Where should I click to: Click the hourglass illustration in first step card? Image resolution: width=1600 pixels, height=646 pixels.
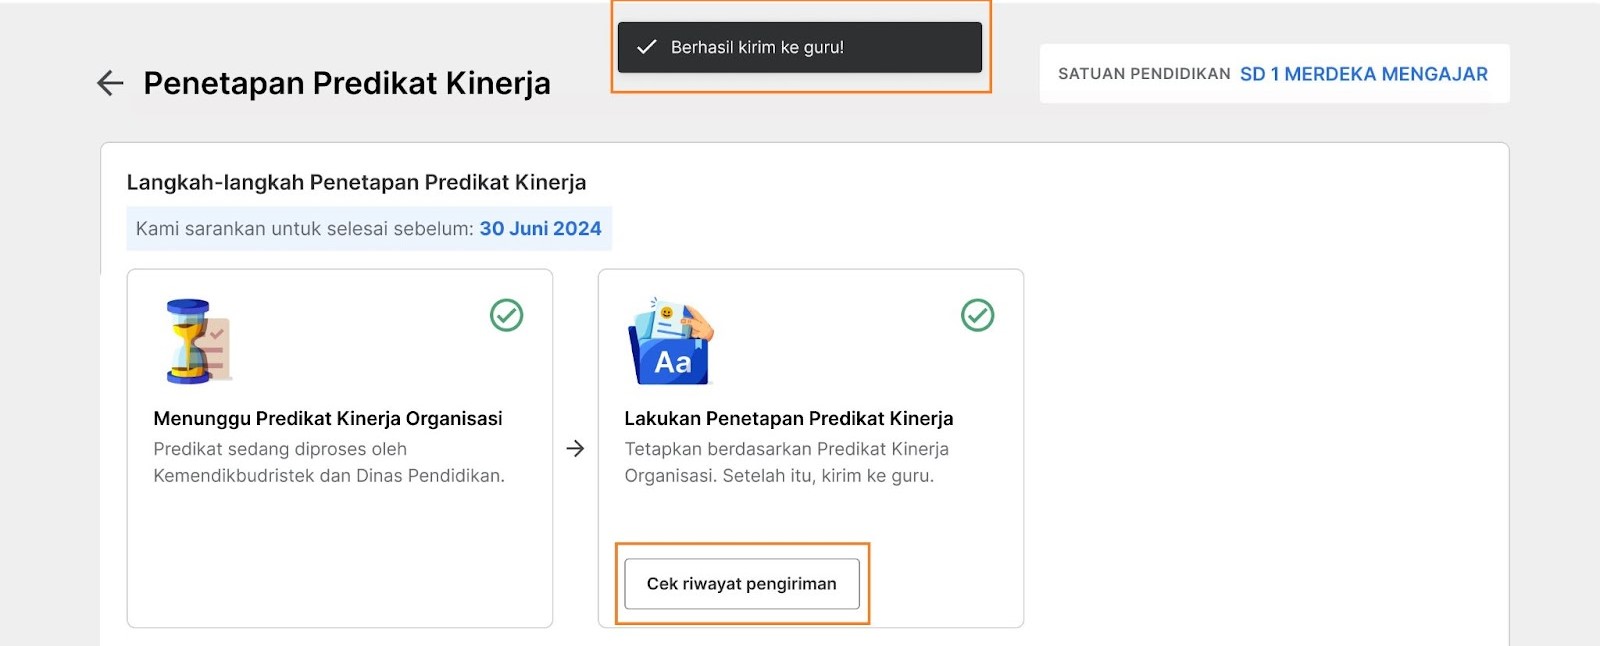[x=198, y=341]
